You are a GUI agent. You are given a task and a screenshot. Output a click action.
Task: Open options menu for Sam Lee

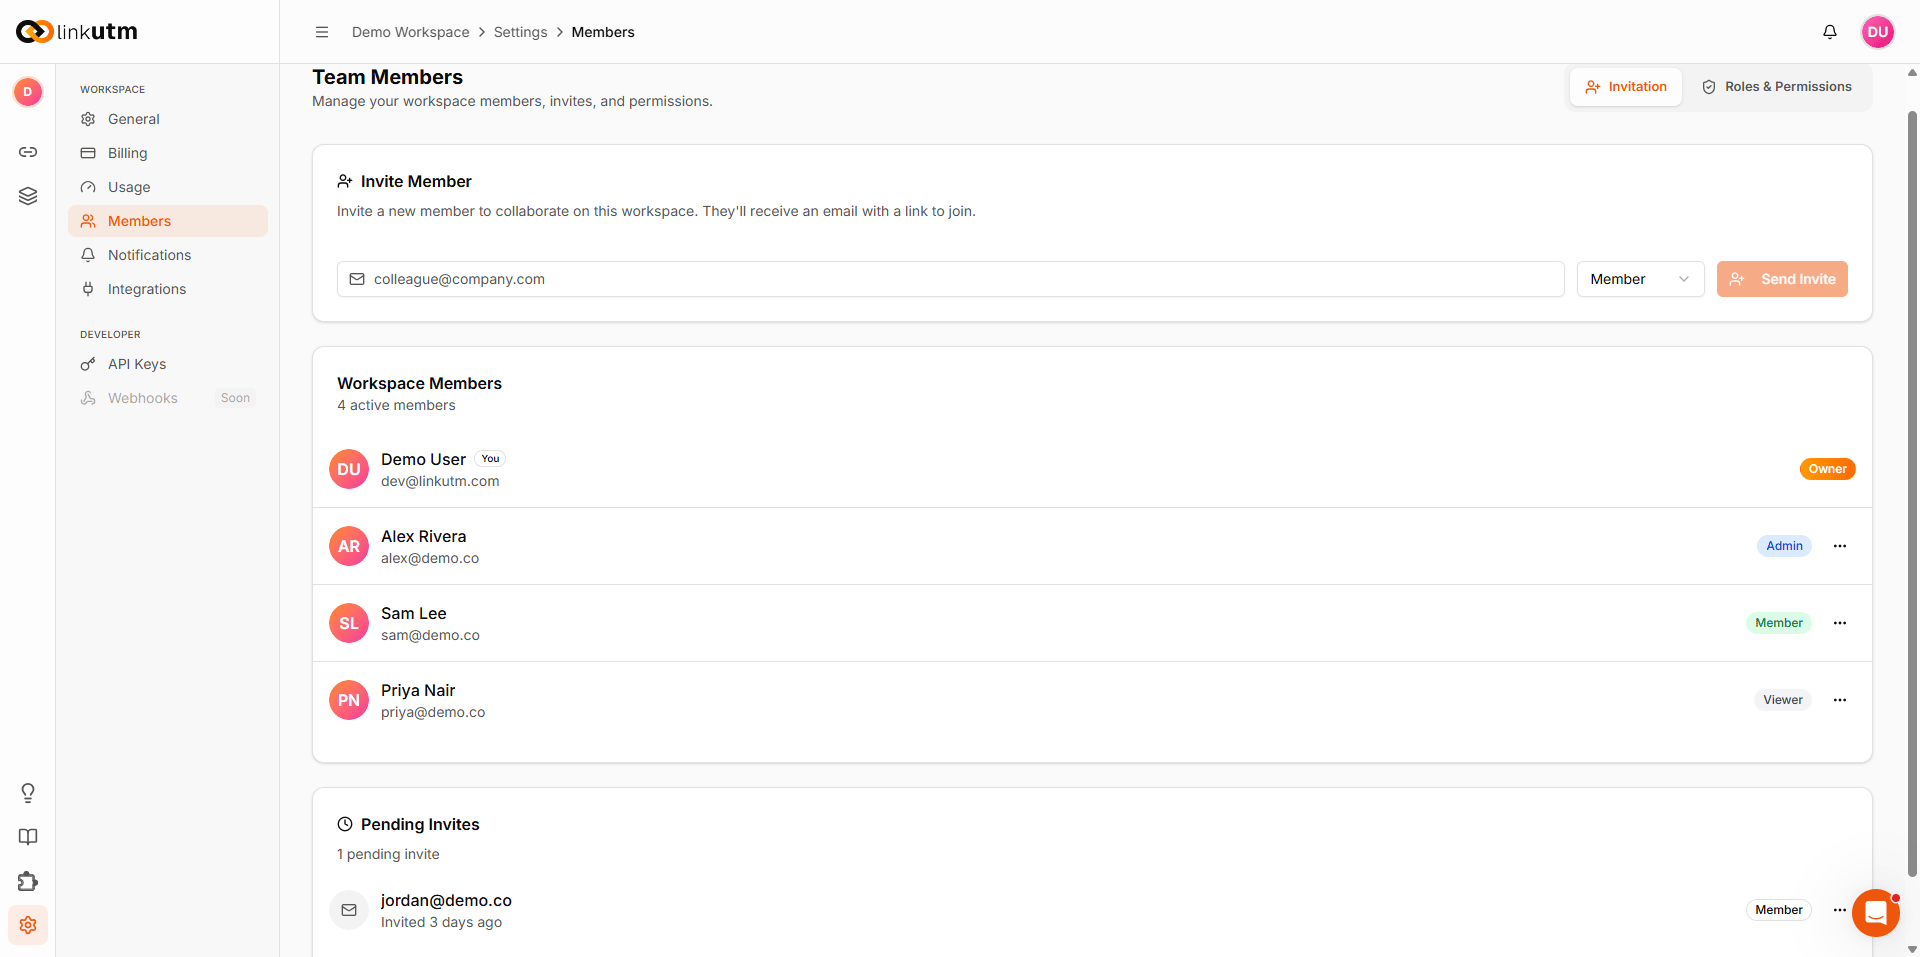tap(1840, 623)
